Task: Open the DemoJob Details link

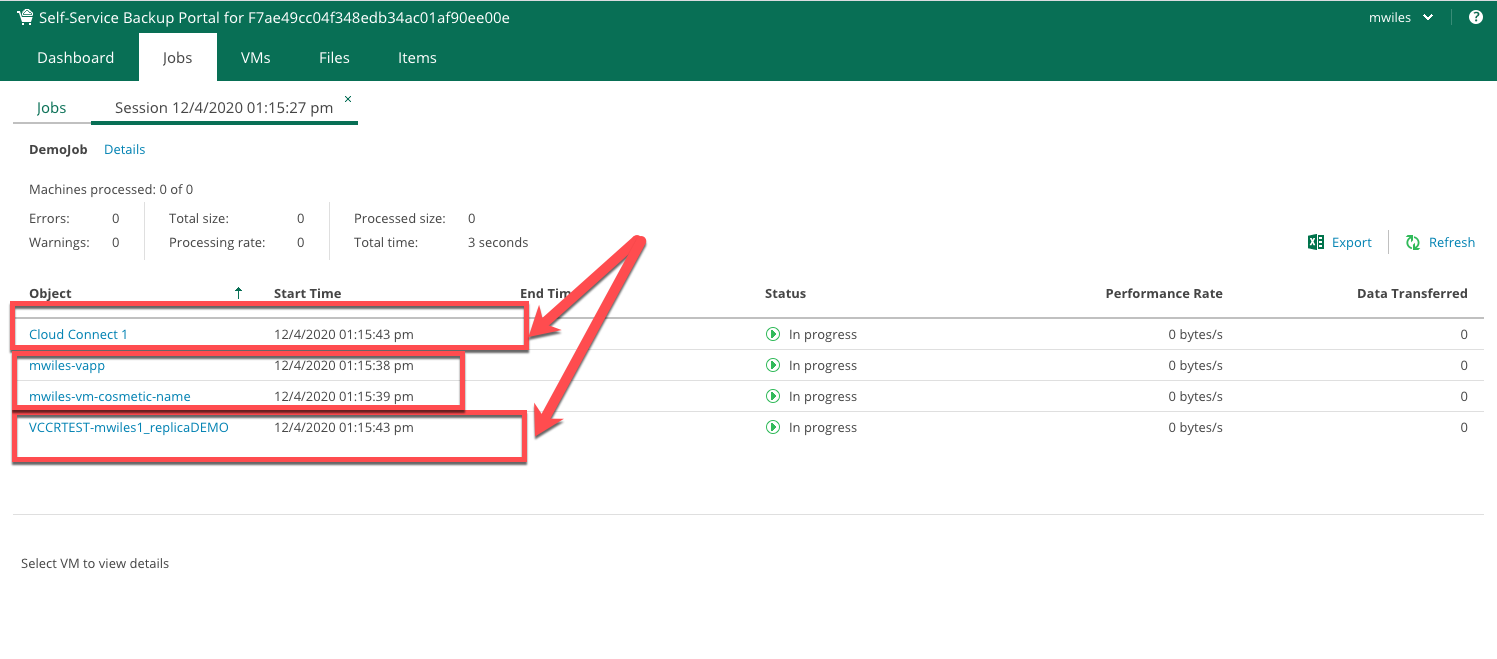Action: pos(125,149)
